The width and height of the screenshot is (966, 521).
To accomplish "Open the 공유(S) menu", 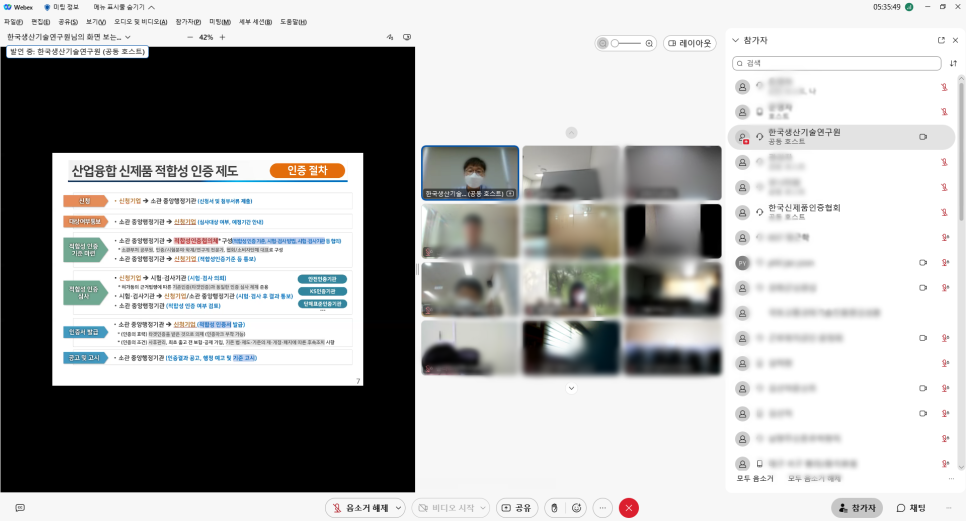I will tap(68, 22).
